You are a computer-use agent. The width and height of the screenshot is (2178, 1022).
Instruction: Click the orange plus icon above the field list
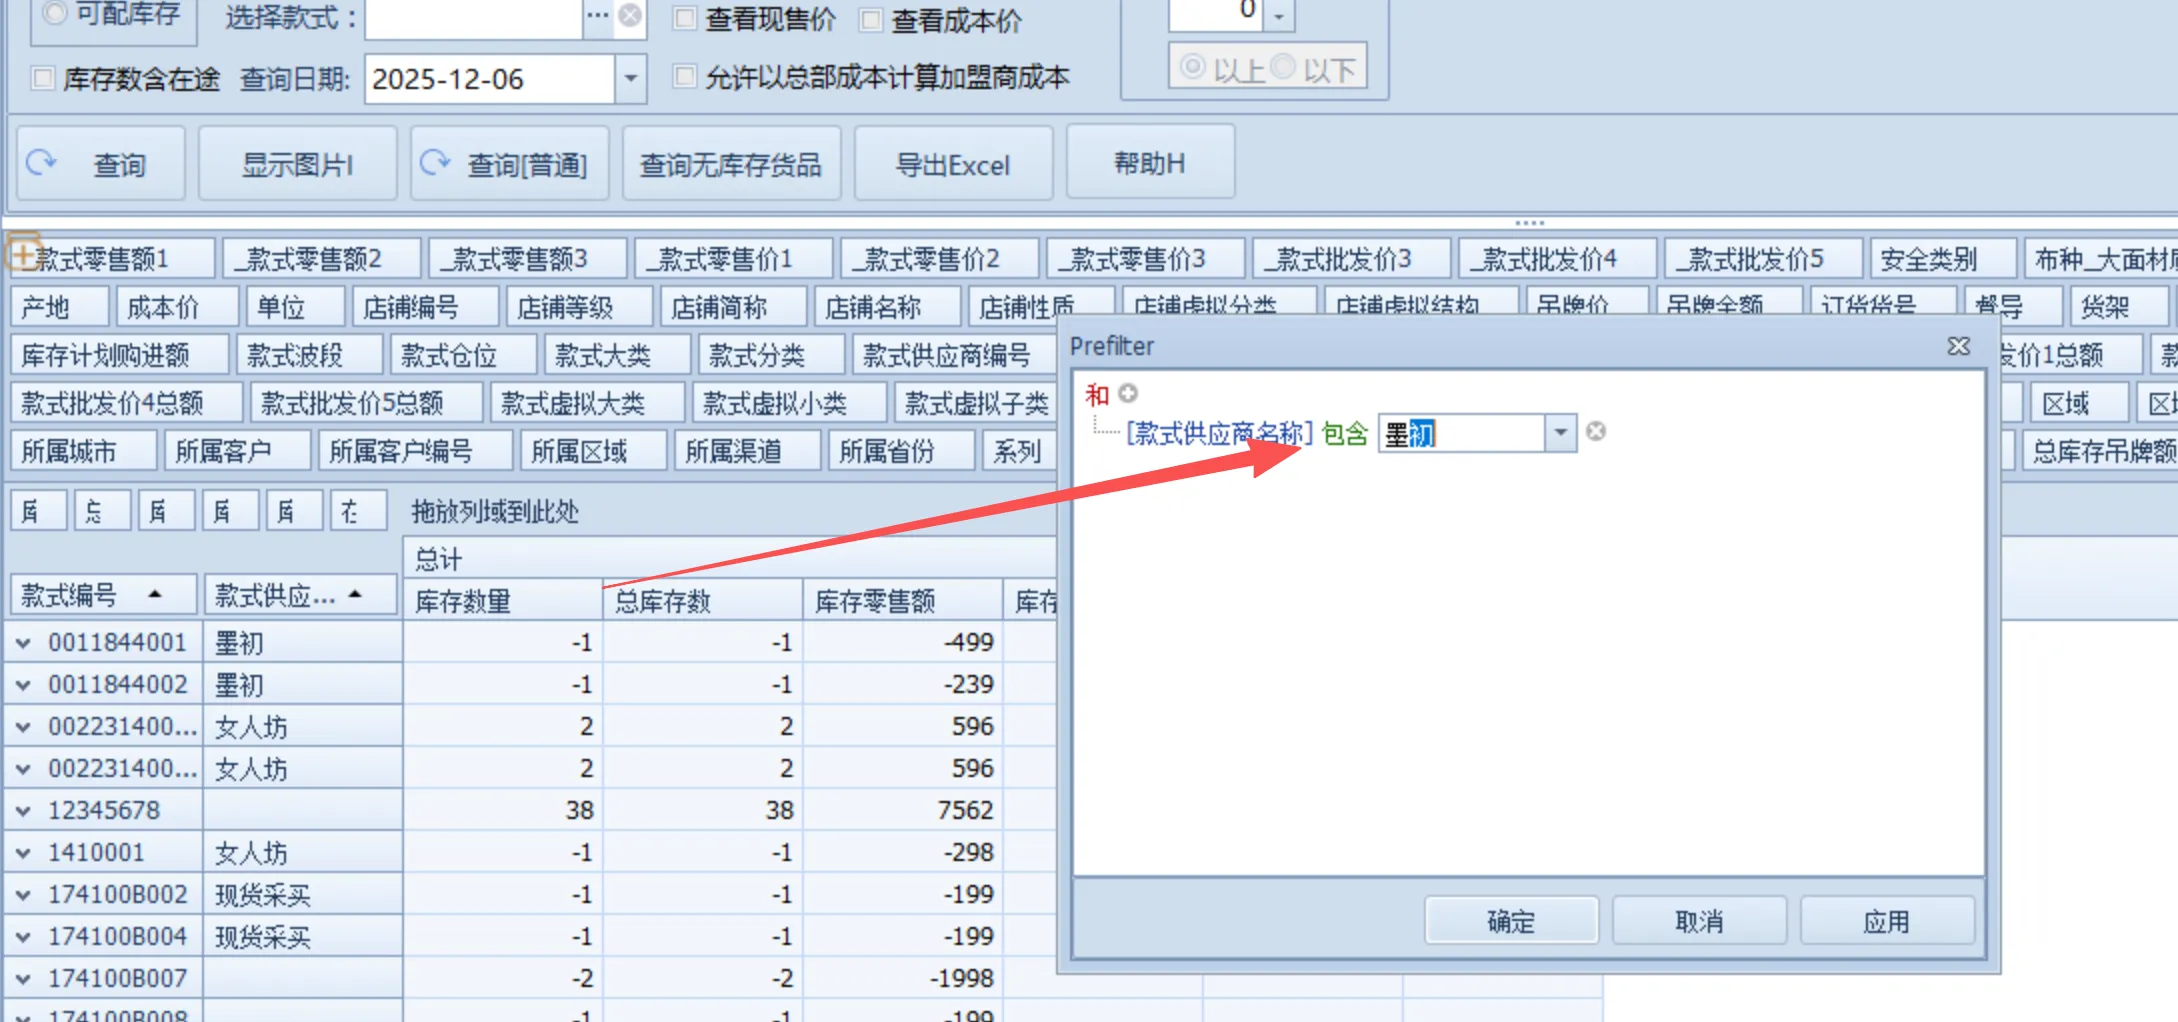(x=22, y=255)
